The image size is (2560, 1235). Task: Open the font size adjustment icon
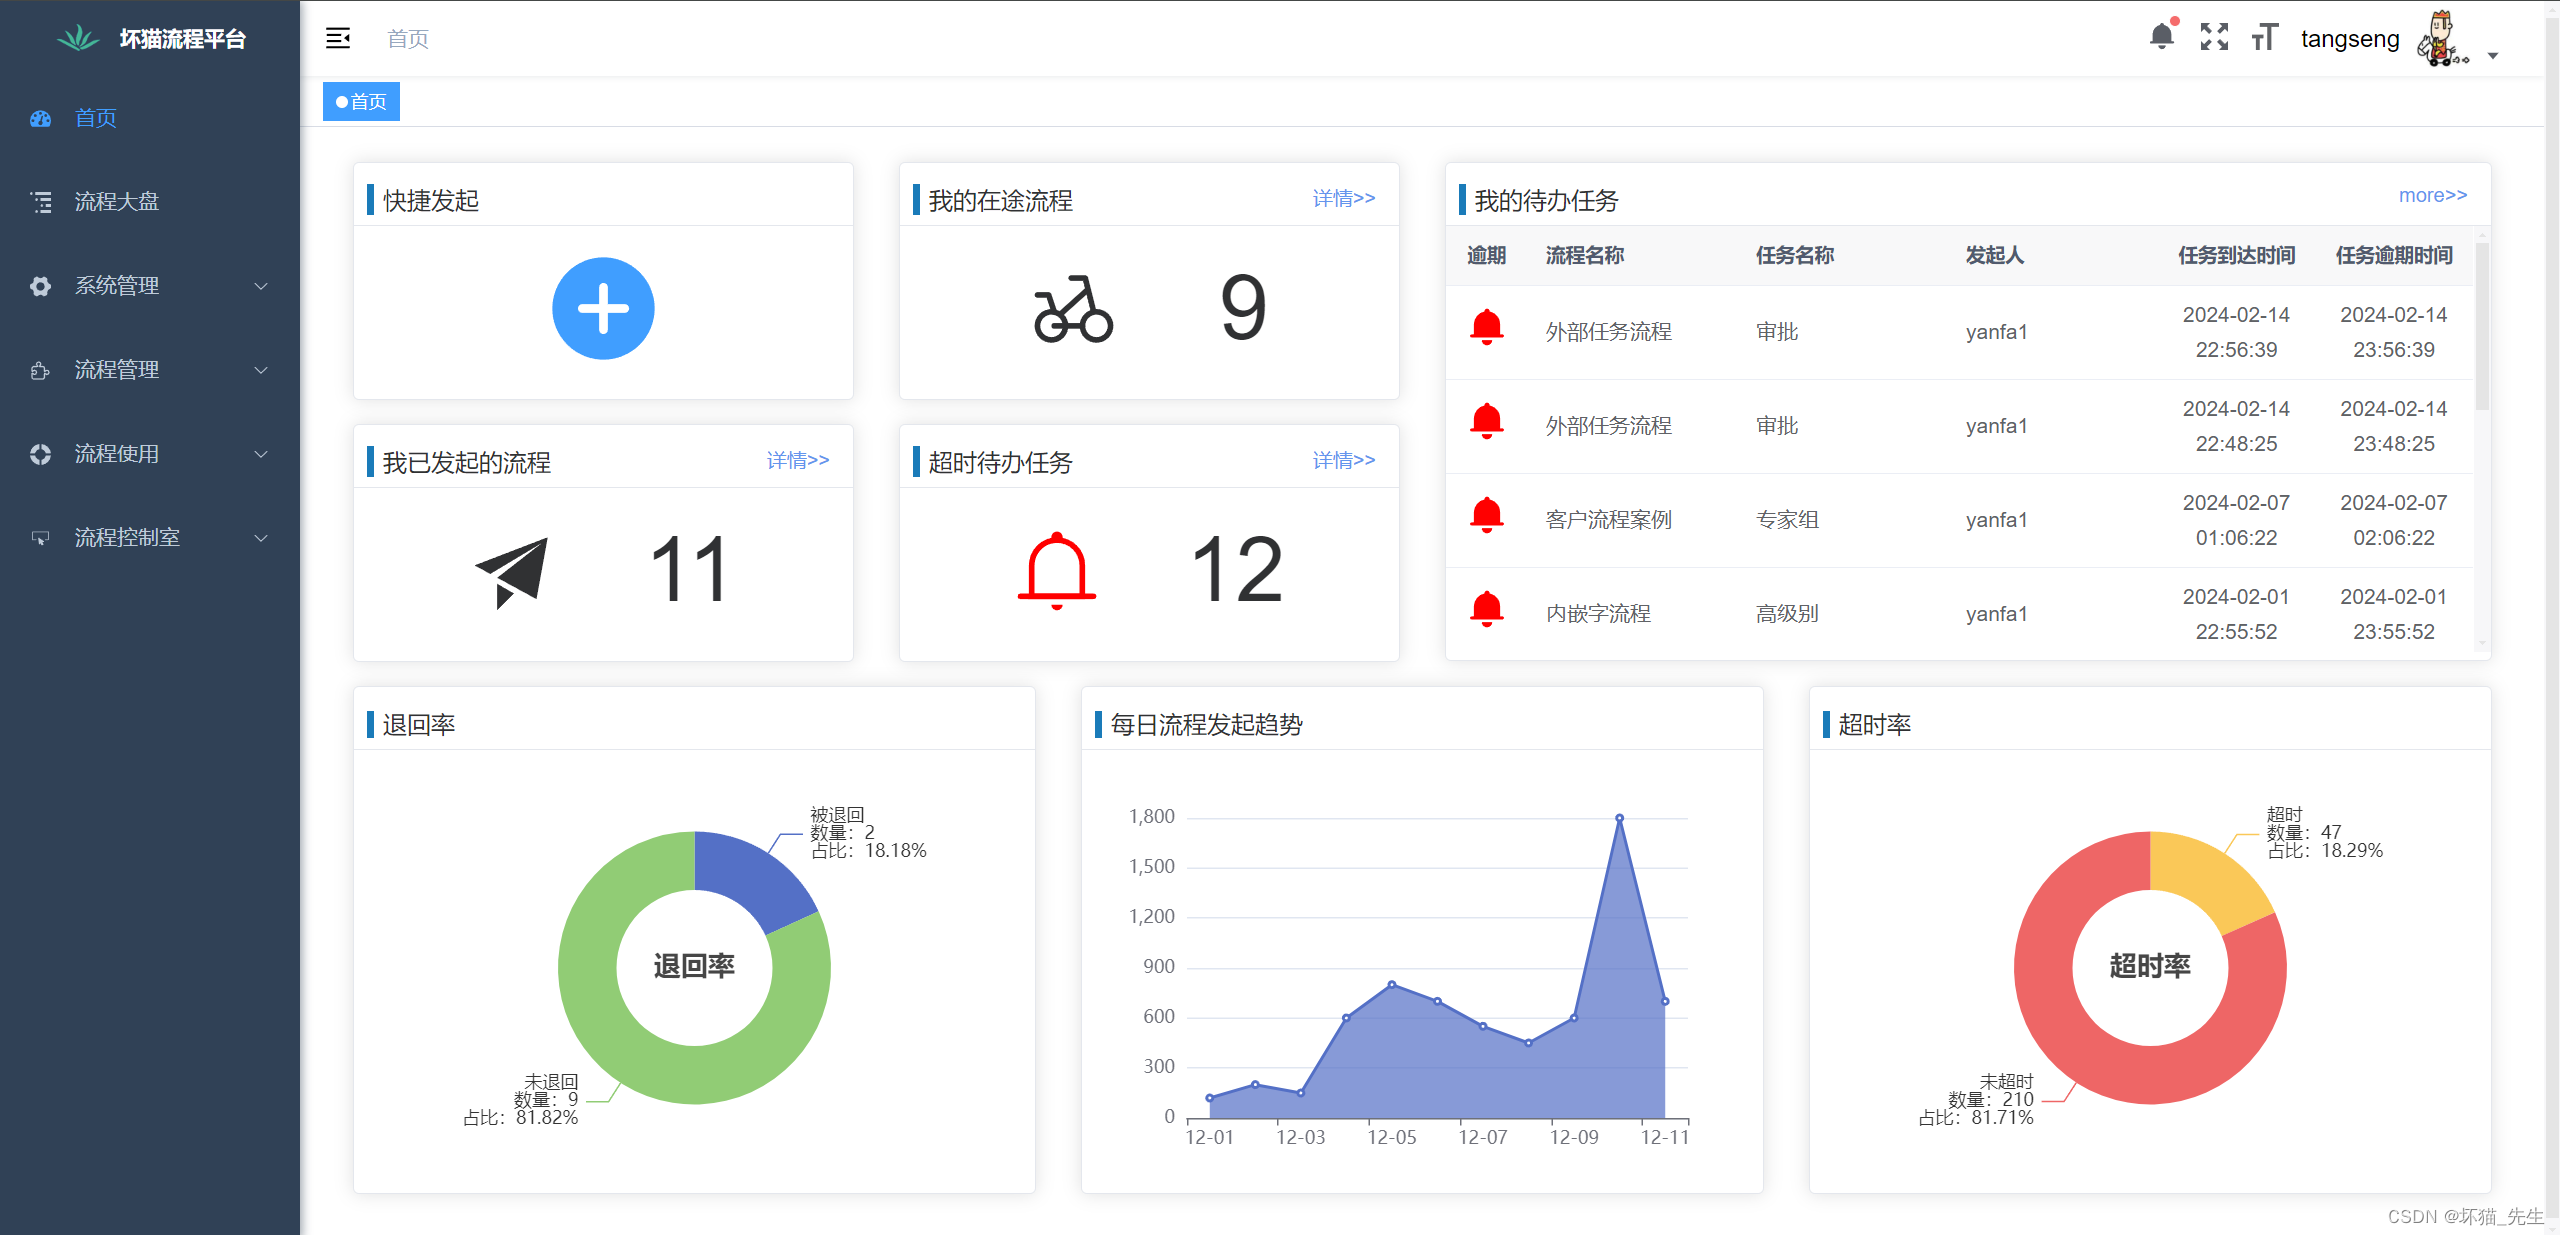point(2264,37)
